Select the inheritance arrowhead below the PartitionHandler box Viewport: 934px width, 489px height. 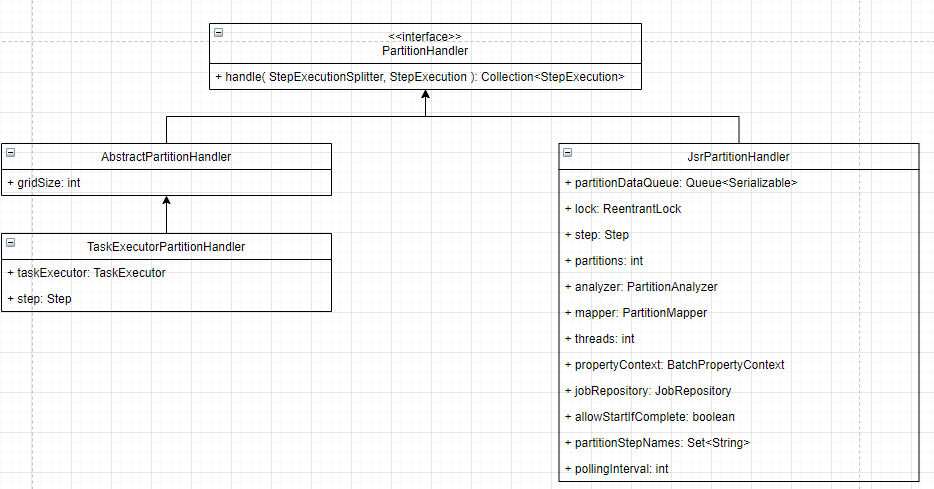[425, 95]
